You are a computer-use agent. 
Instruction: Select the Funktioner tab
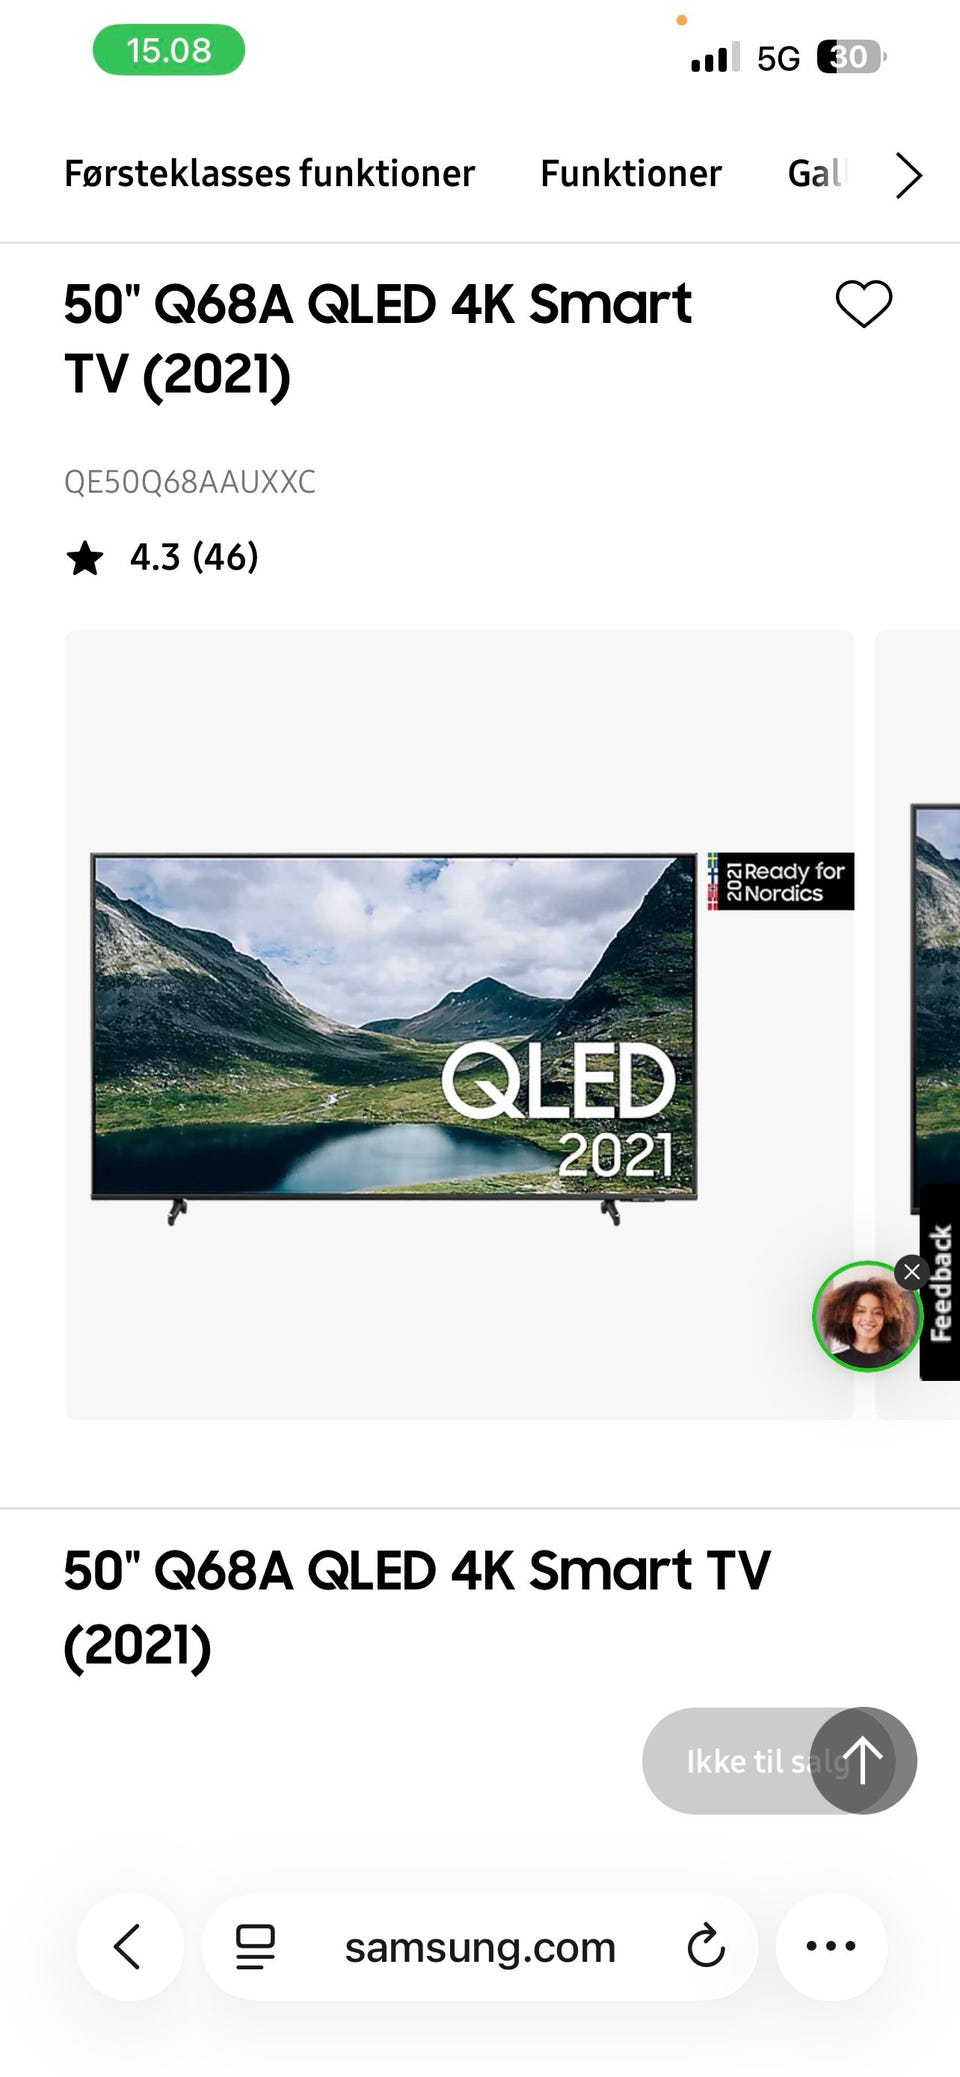[x=630, y=173]
